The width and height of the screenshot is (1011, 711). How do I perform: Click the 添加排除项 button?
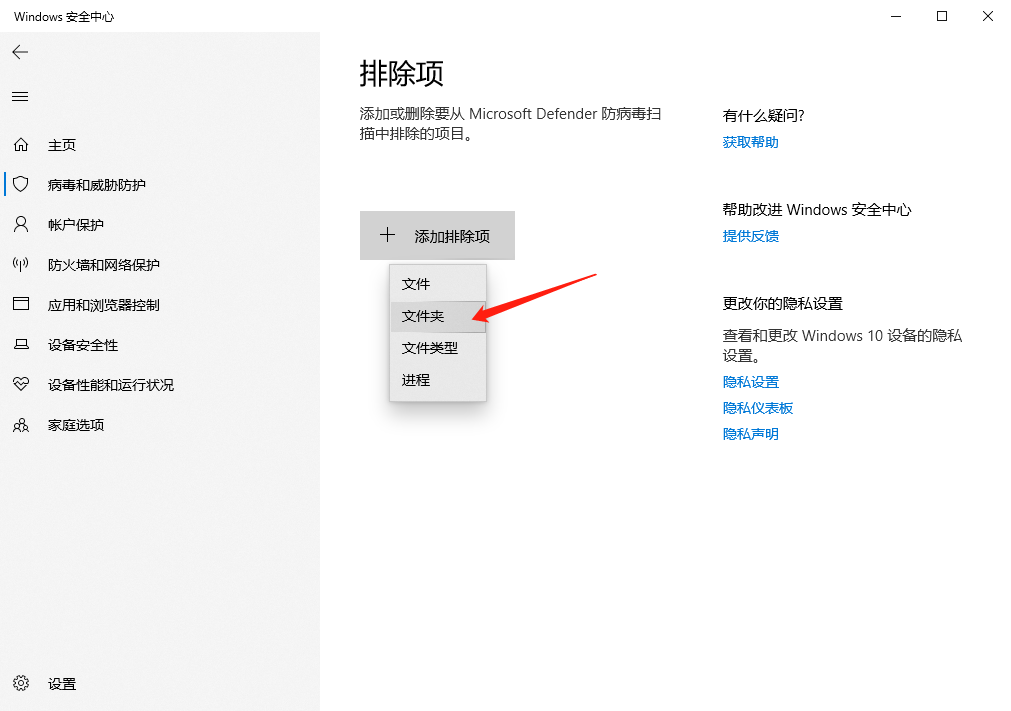coord(437,236)
